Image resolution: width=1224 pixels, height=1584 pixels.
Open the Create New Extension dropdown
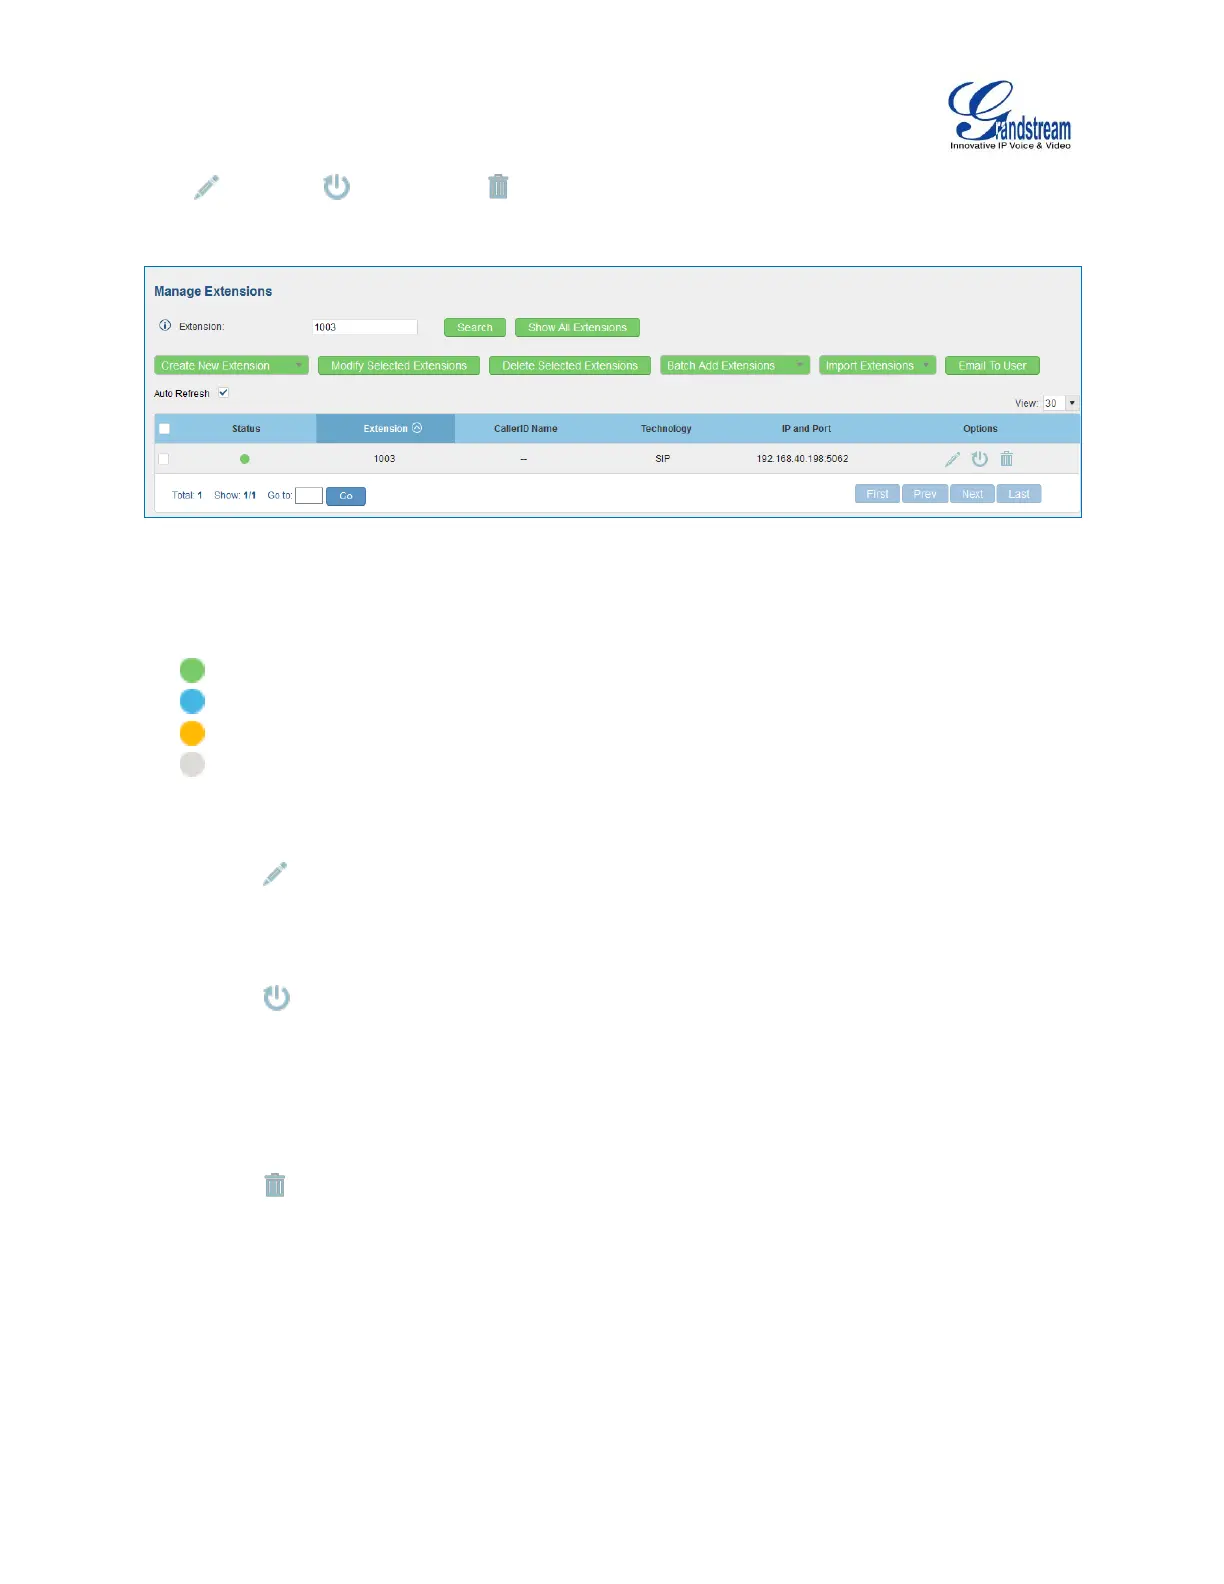coord(231,366)
